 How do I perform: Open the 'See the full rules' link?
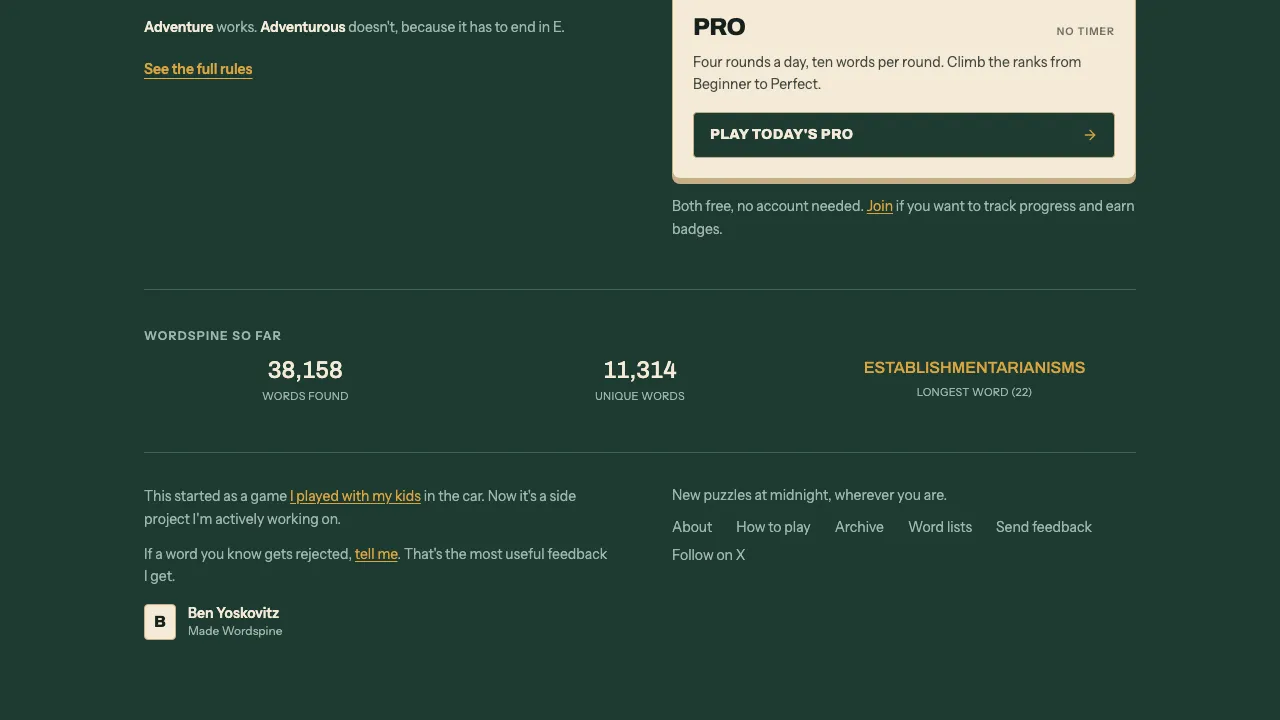tap(198, 69)
